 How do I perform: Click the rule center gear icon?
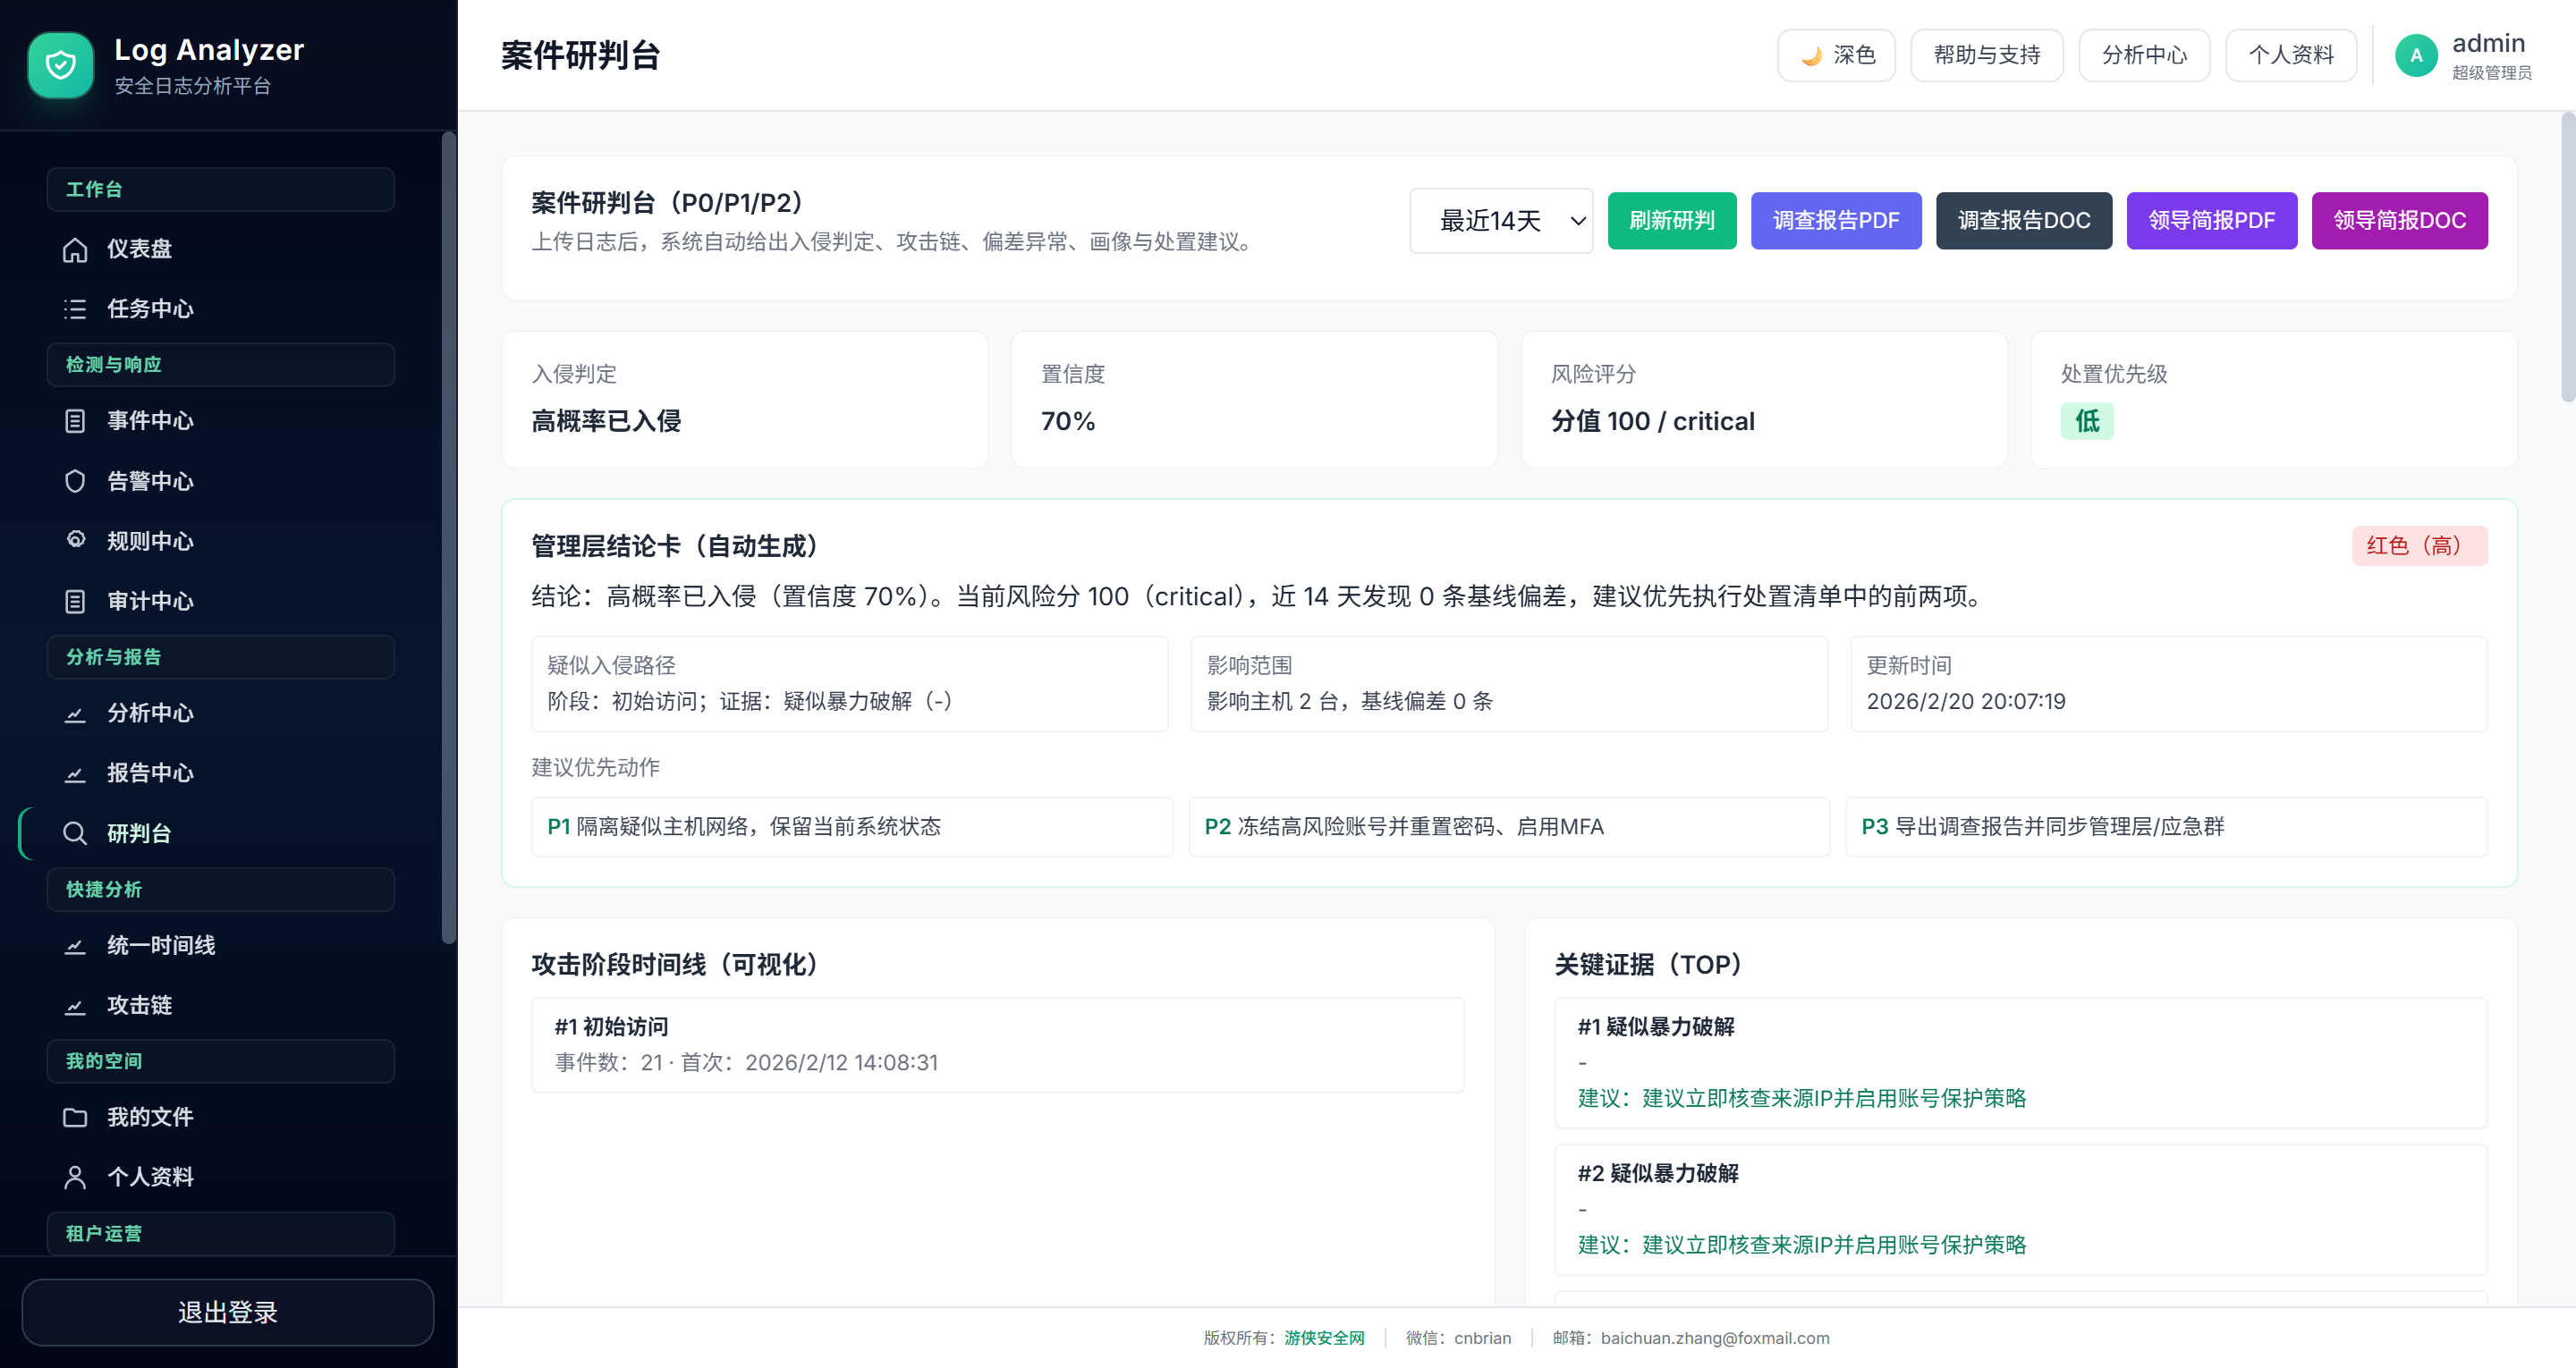point(75,540)
